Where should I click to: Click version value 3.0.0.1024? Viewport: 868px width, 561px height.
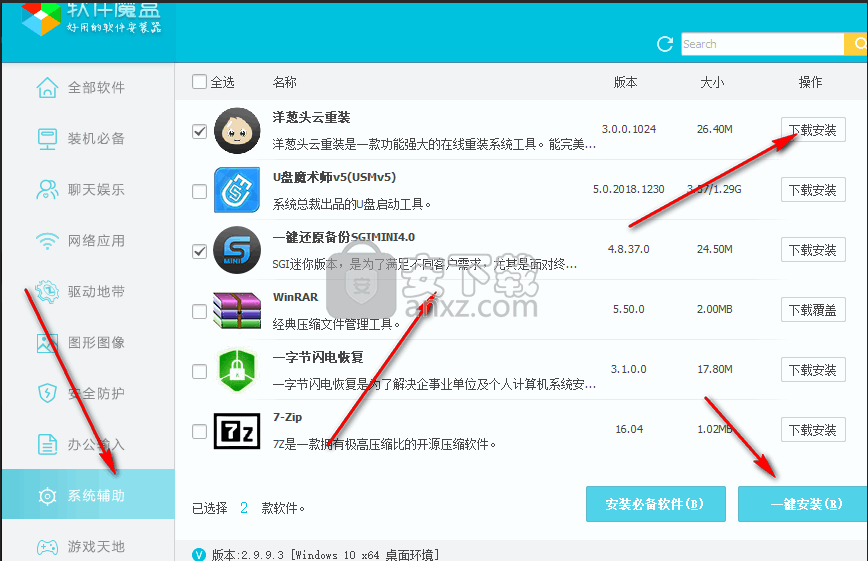point(629,129)
